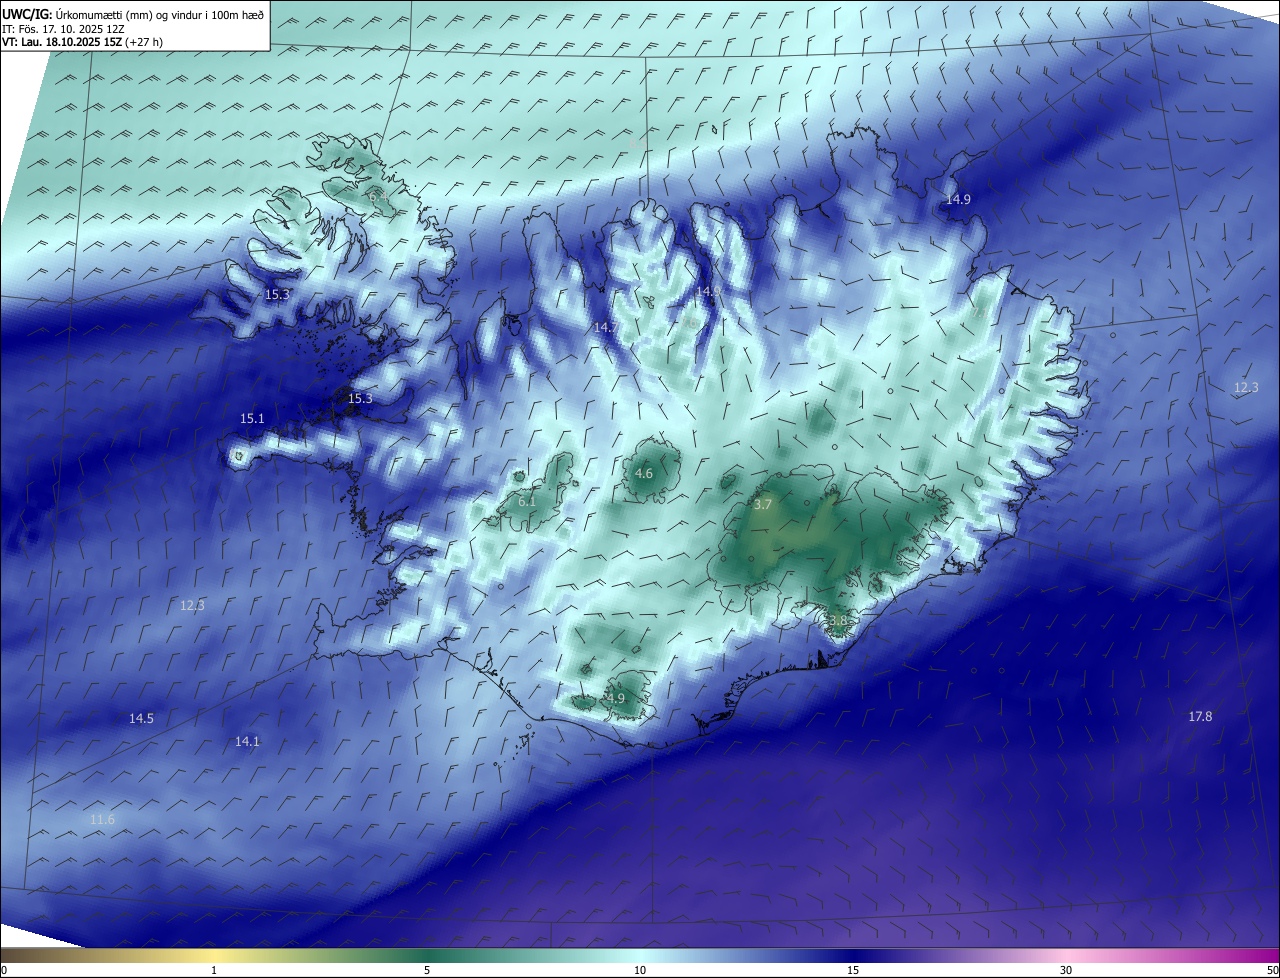
Task: Click the 14.7 value label
Action: (606, 327)
